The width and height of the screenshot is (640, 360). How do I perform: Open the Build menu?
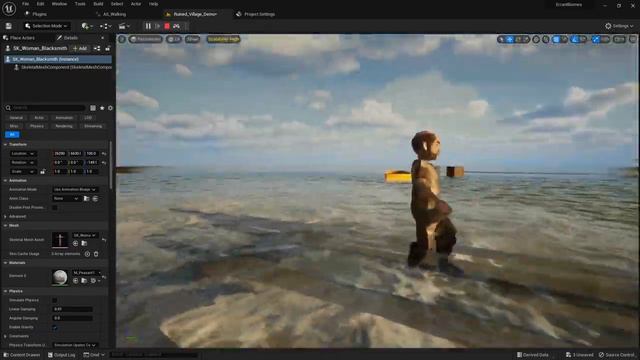98,4
